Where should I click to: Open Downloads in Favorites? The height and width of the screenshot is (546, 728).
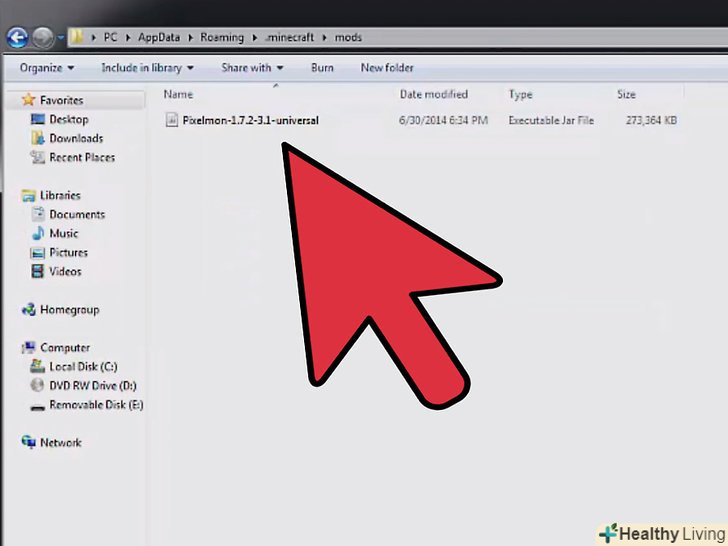tap(76, 138)
